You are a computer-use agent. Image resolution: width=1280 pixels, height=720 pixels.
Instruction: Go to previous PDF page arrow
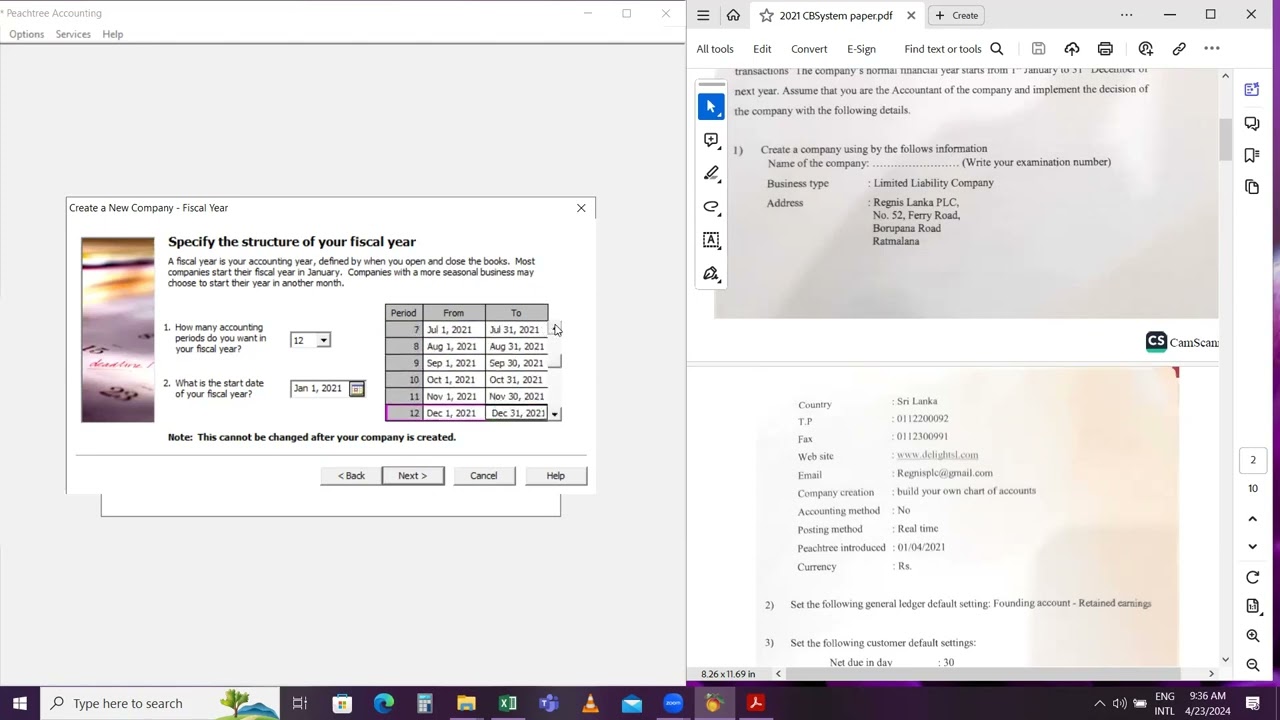pos(1253,519)
